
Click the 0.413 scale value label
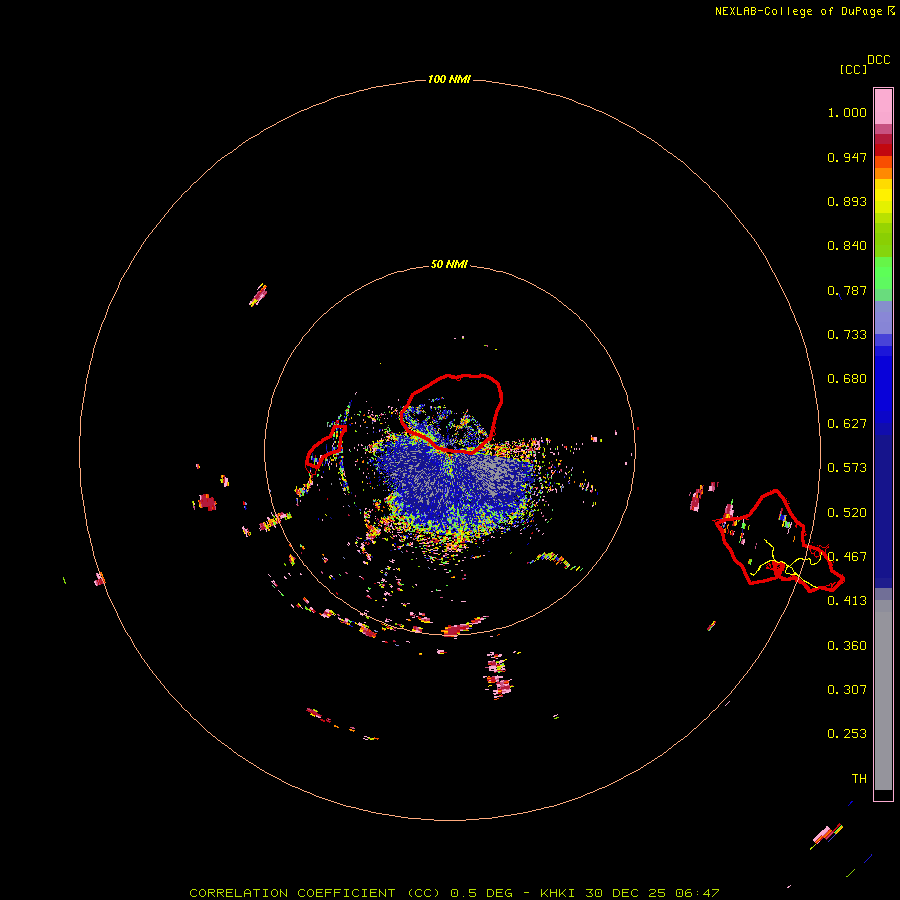[847, 600]
